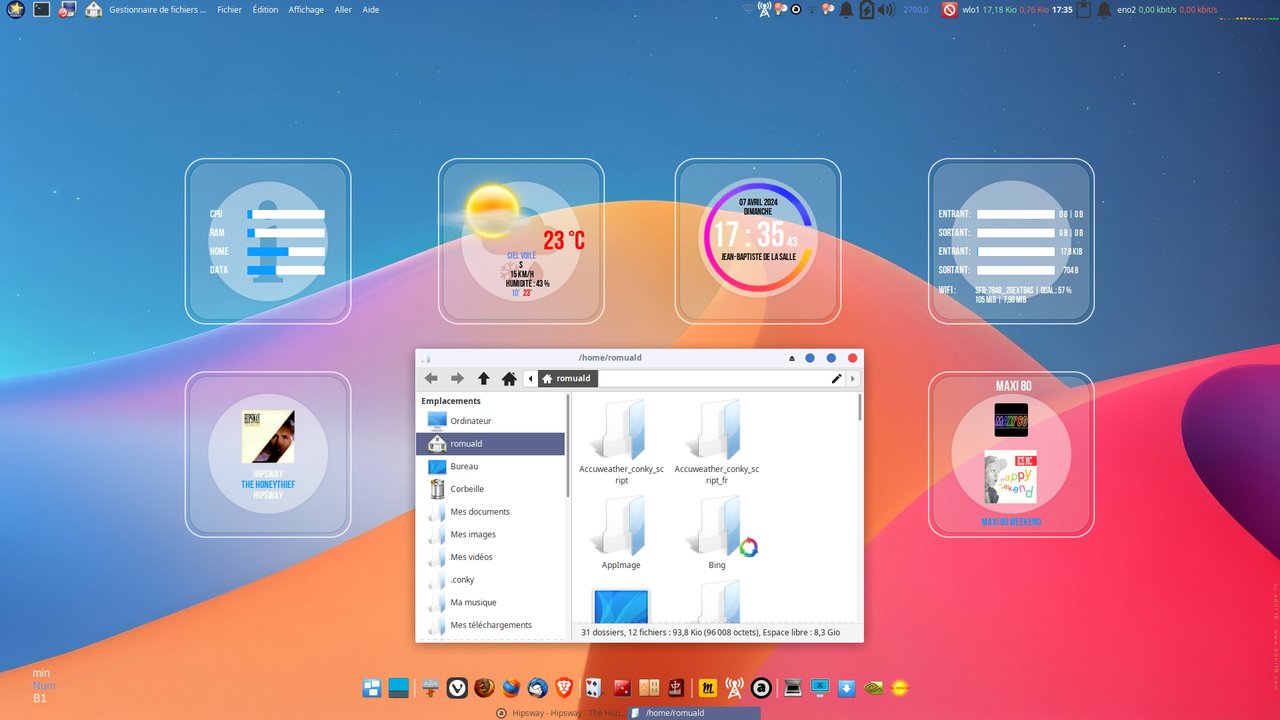The height and width of the screenshot is (720, 1280).
Task: Open Mes images in sidebar
Action: pos(491,535)
